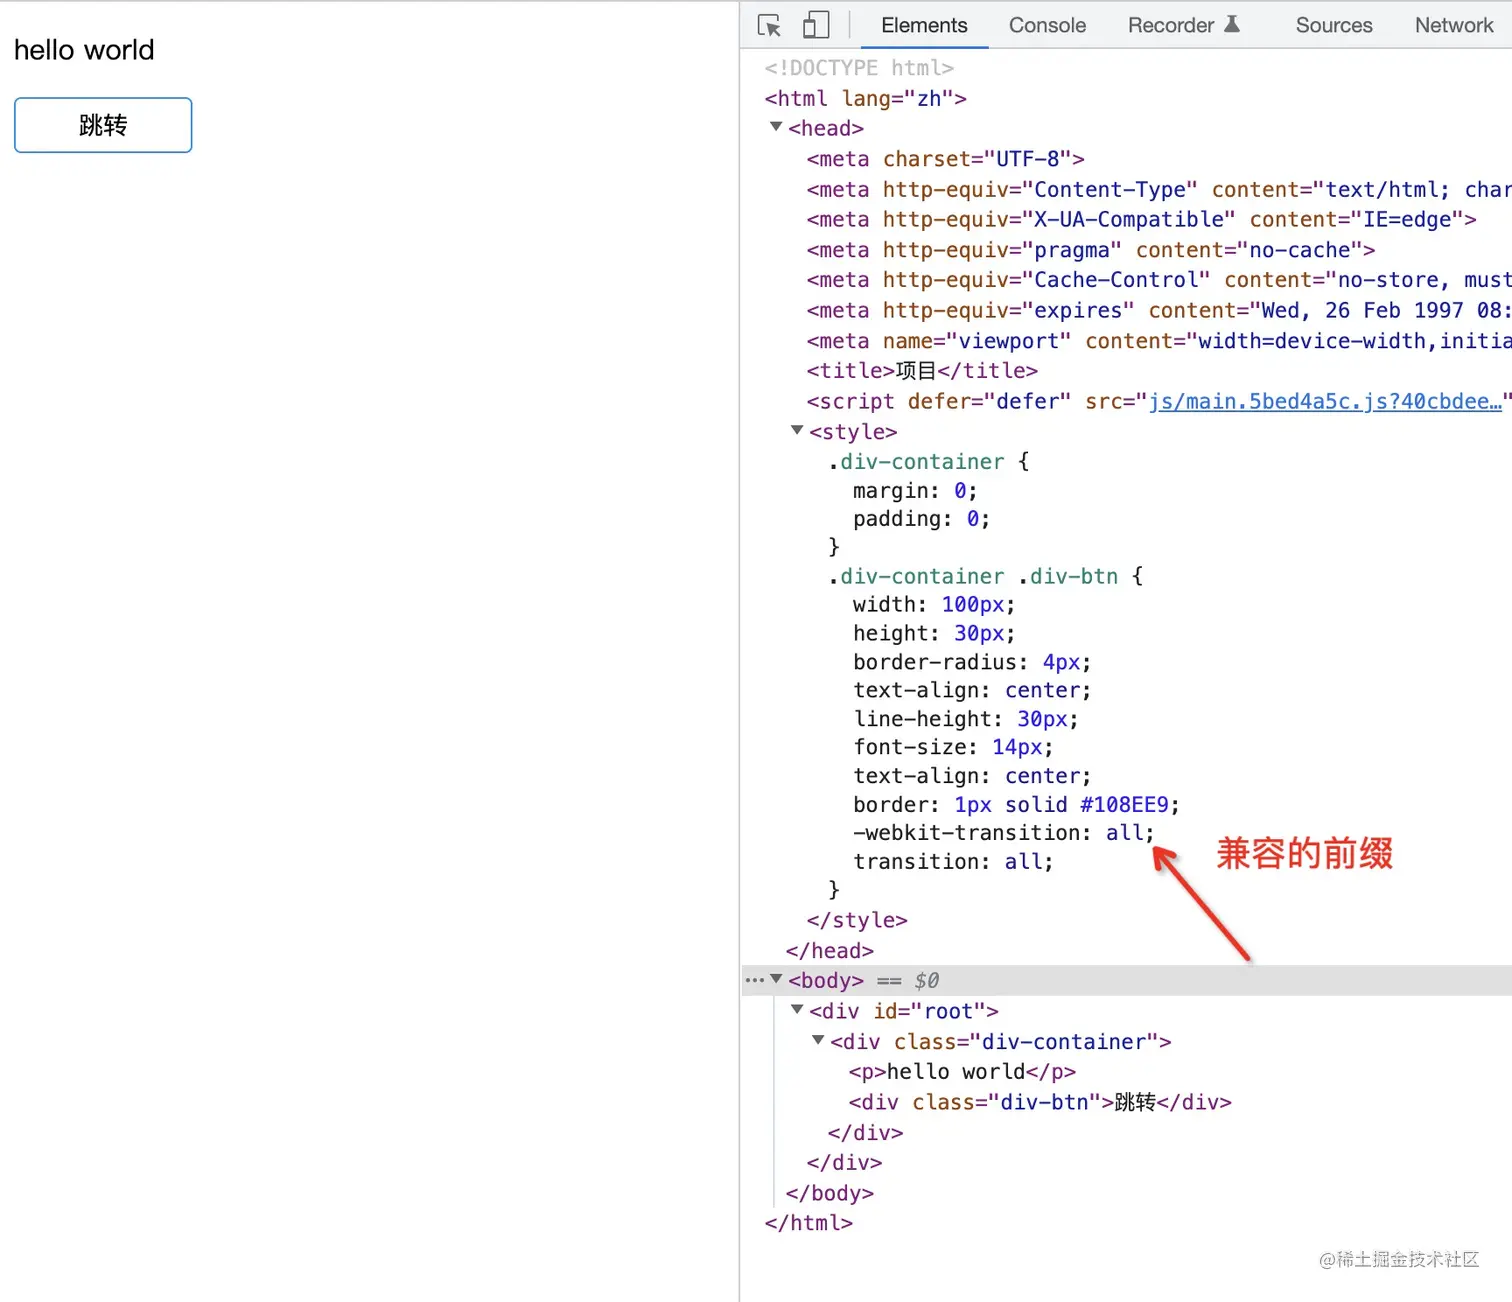1512x1302 pixels.
Task: Select the html lang="zh" node
Action: (x=866, y=98)
